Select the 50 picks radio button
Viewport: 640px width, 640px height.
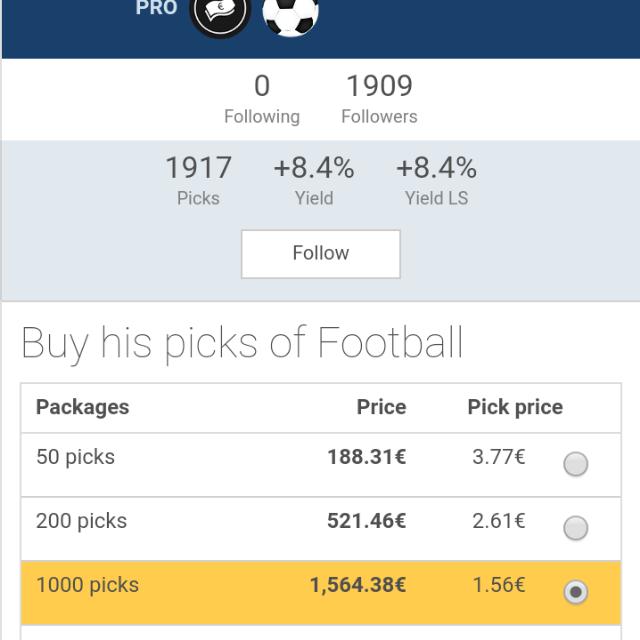point(576,464)
